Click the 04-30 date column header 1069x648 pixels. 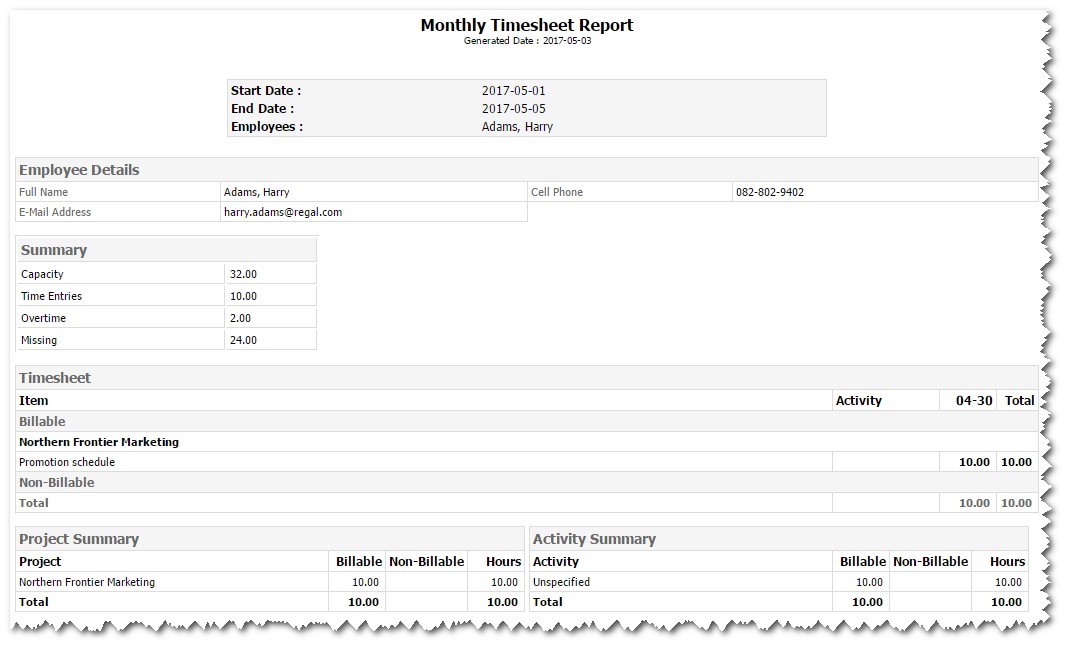tap(974, 401)
